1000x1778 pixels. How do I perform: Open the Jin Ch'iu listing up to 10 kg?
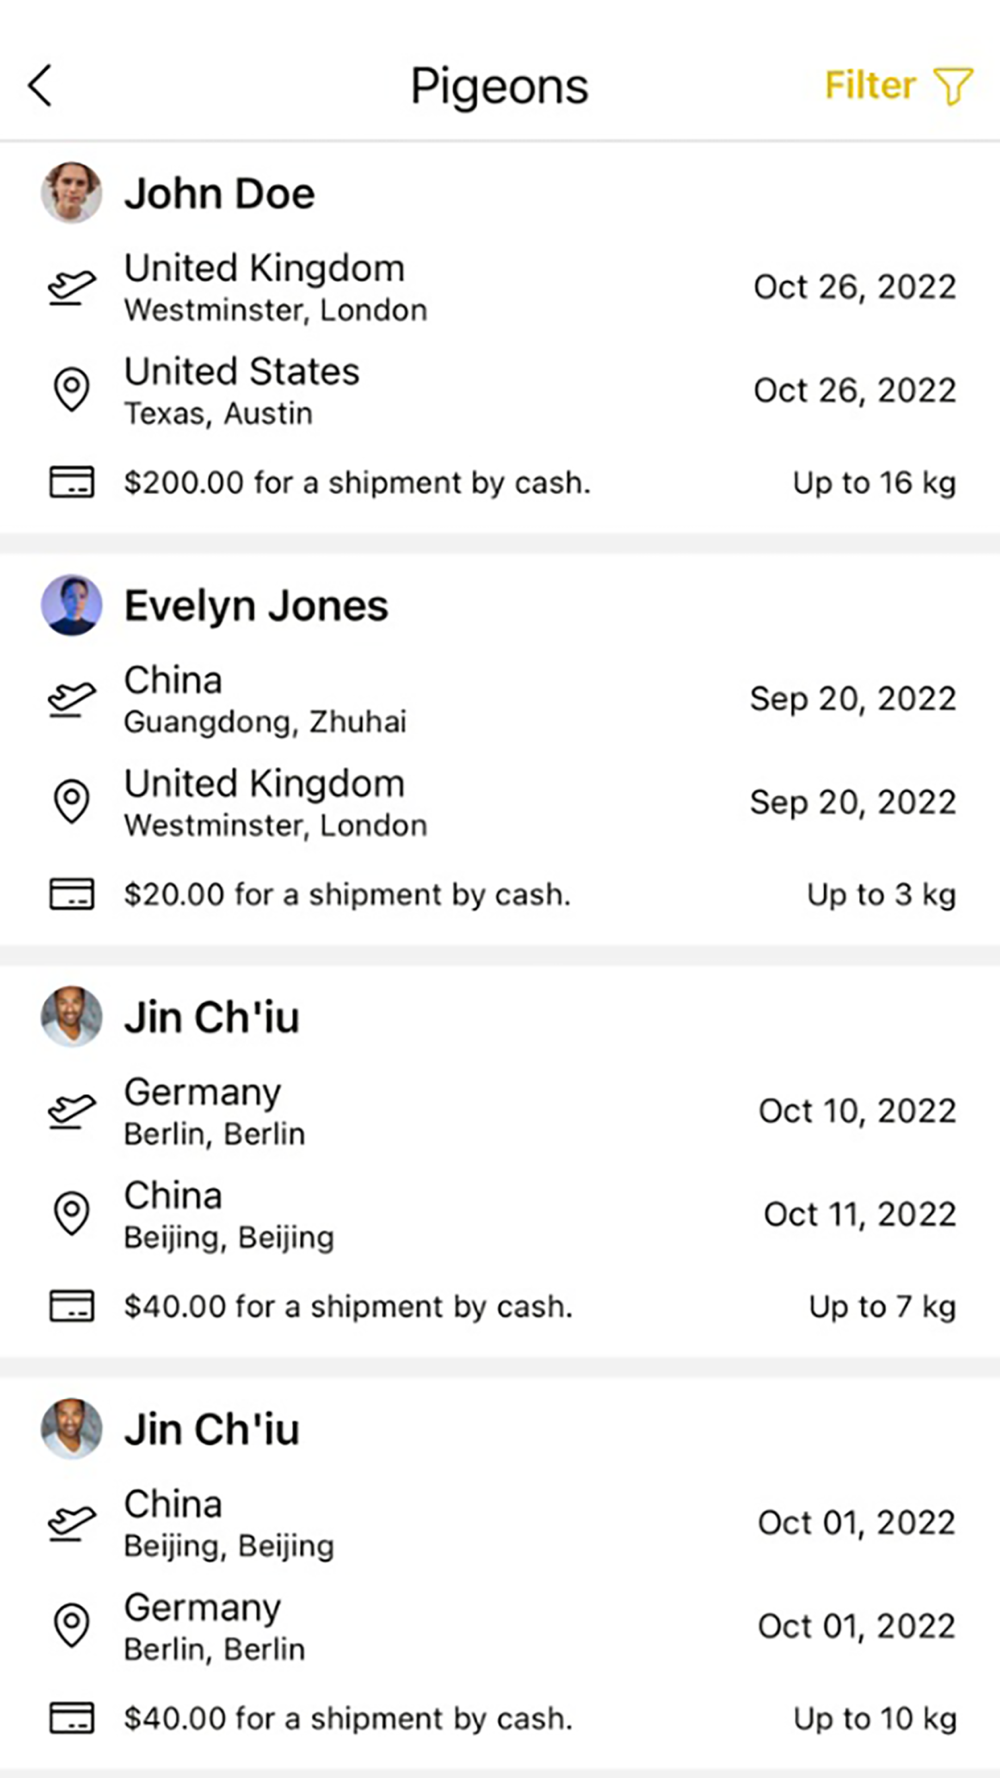500,1573
